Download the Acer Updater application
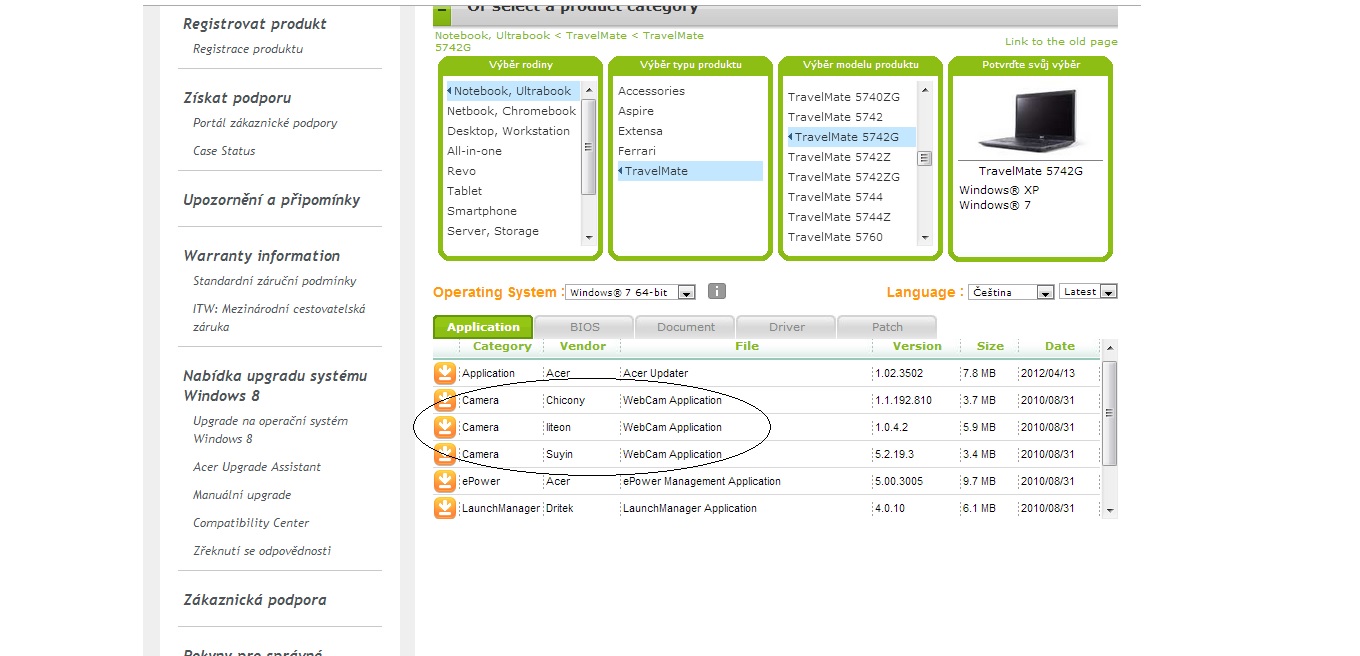The image size is (1360, 656). click(444, 373)
